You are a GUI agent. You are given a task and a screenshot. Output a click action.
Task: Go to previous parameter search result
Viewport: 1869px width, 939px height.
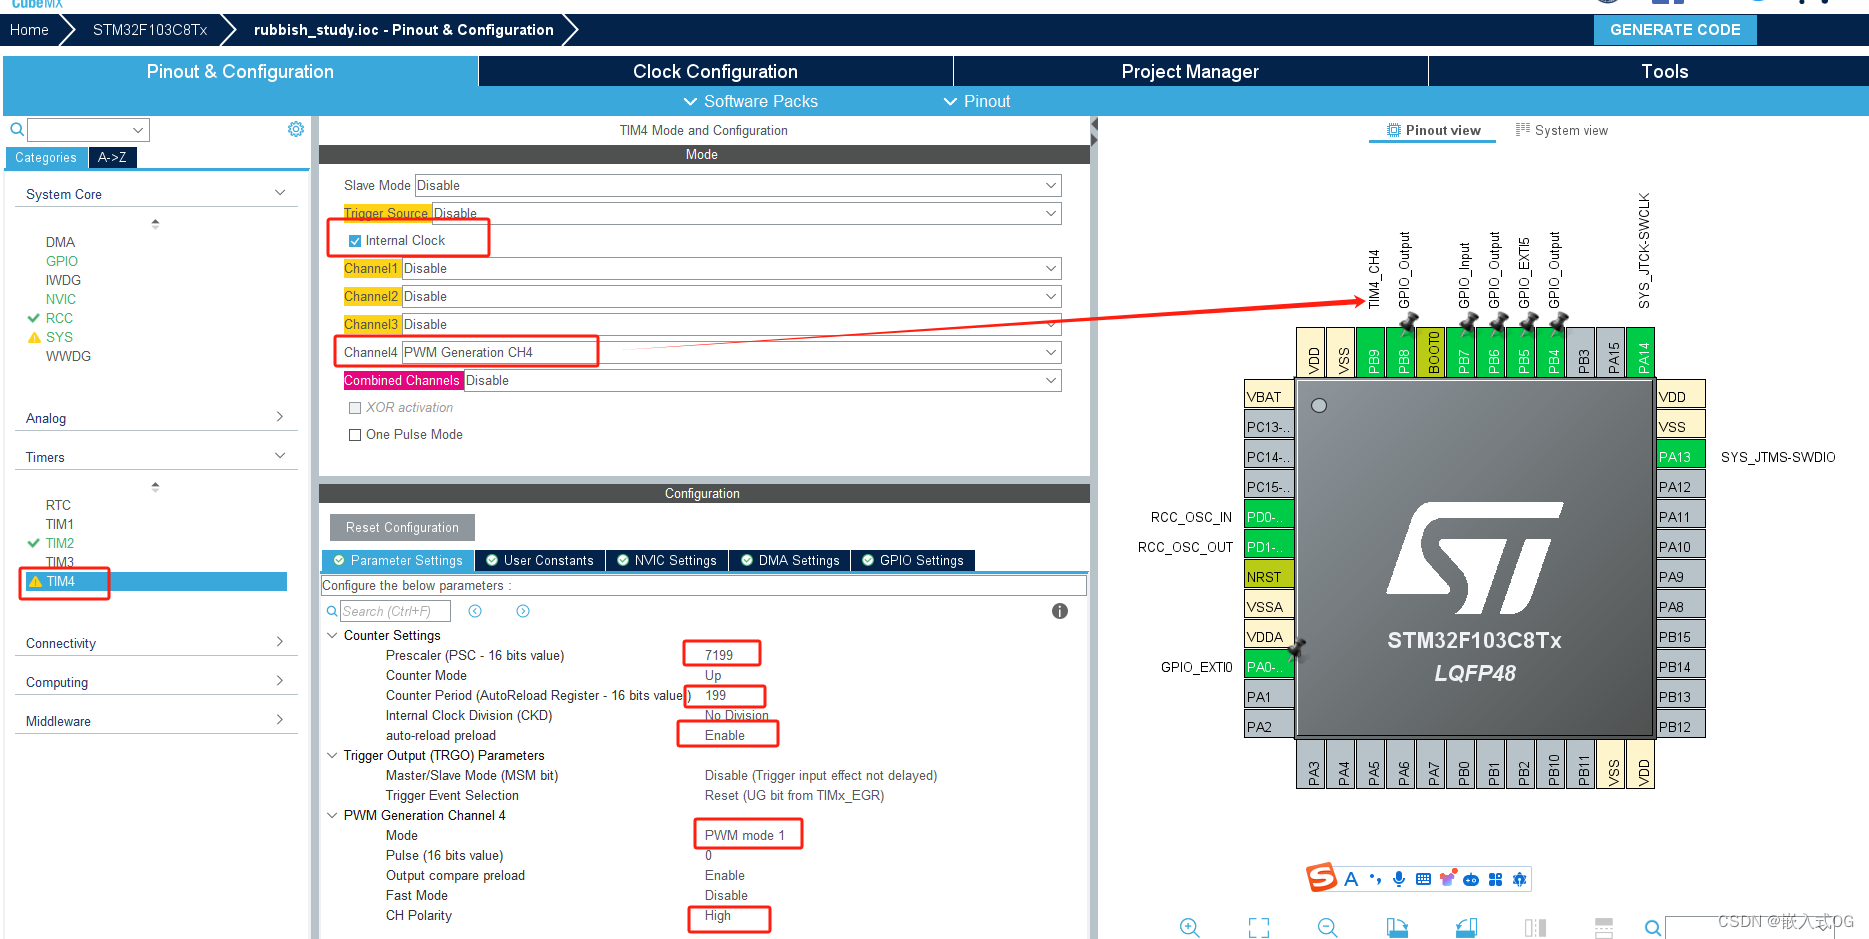point(475,611)
